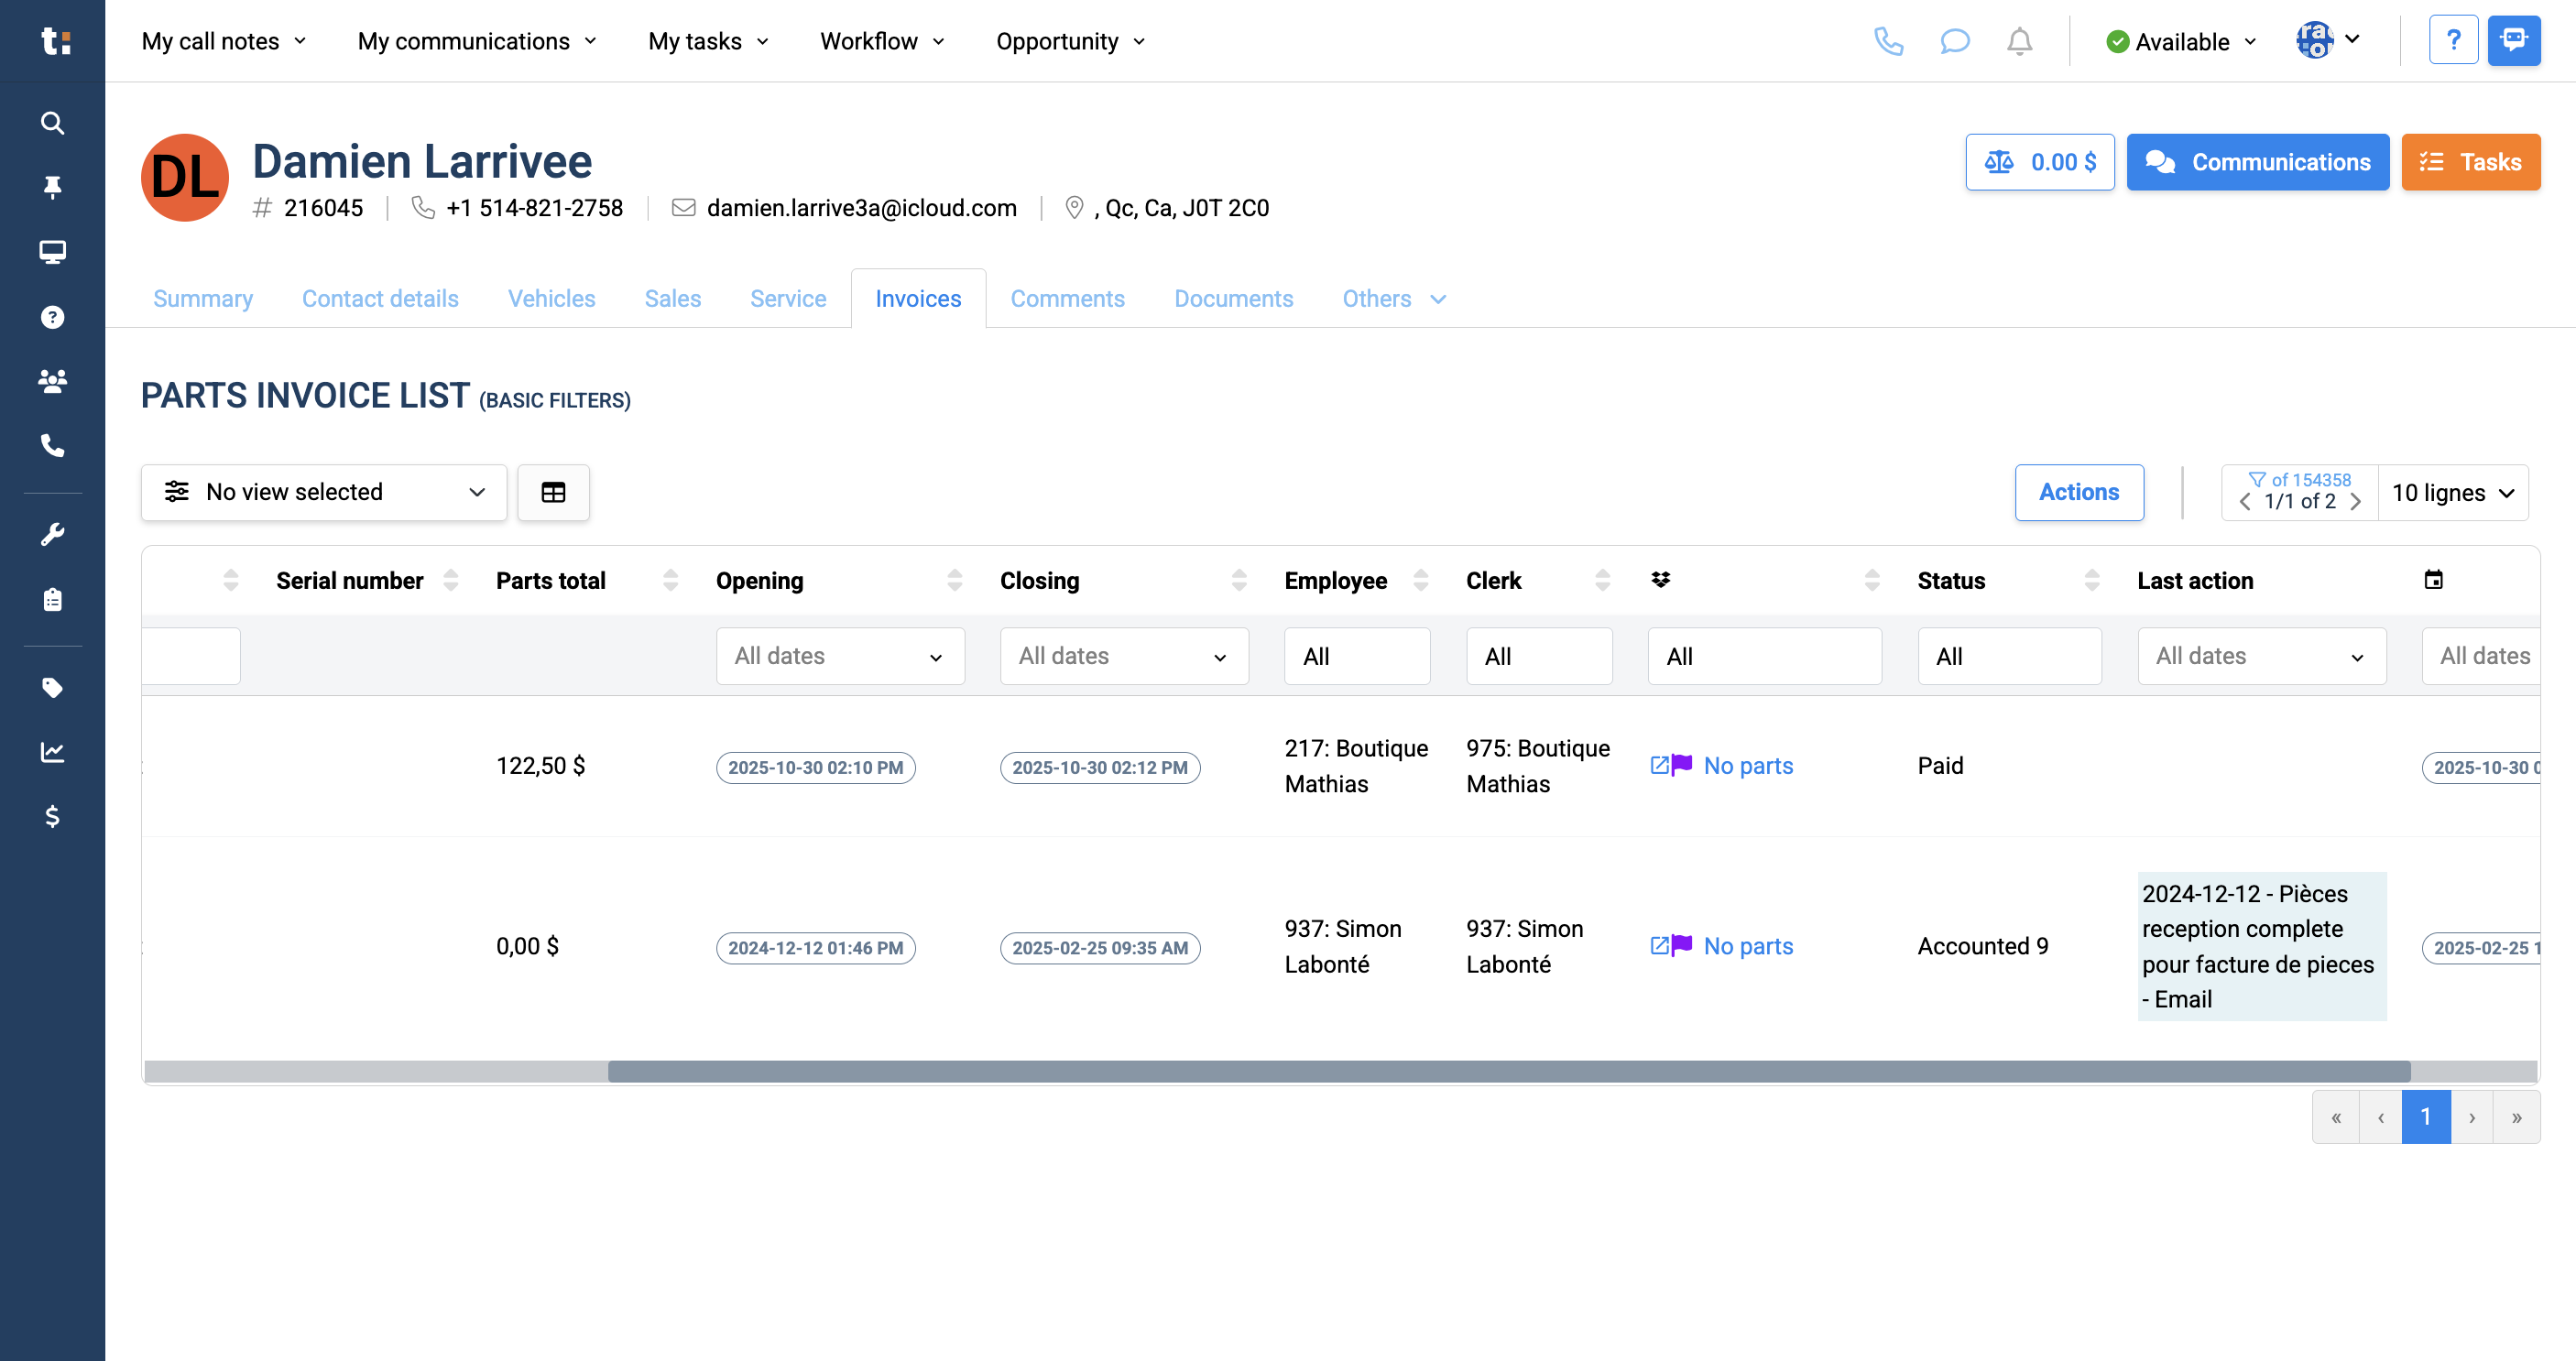This screenshot has width=2576, height=1361.
Task: Open the search icon in sidebar
Action: coord(52,123)
